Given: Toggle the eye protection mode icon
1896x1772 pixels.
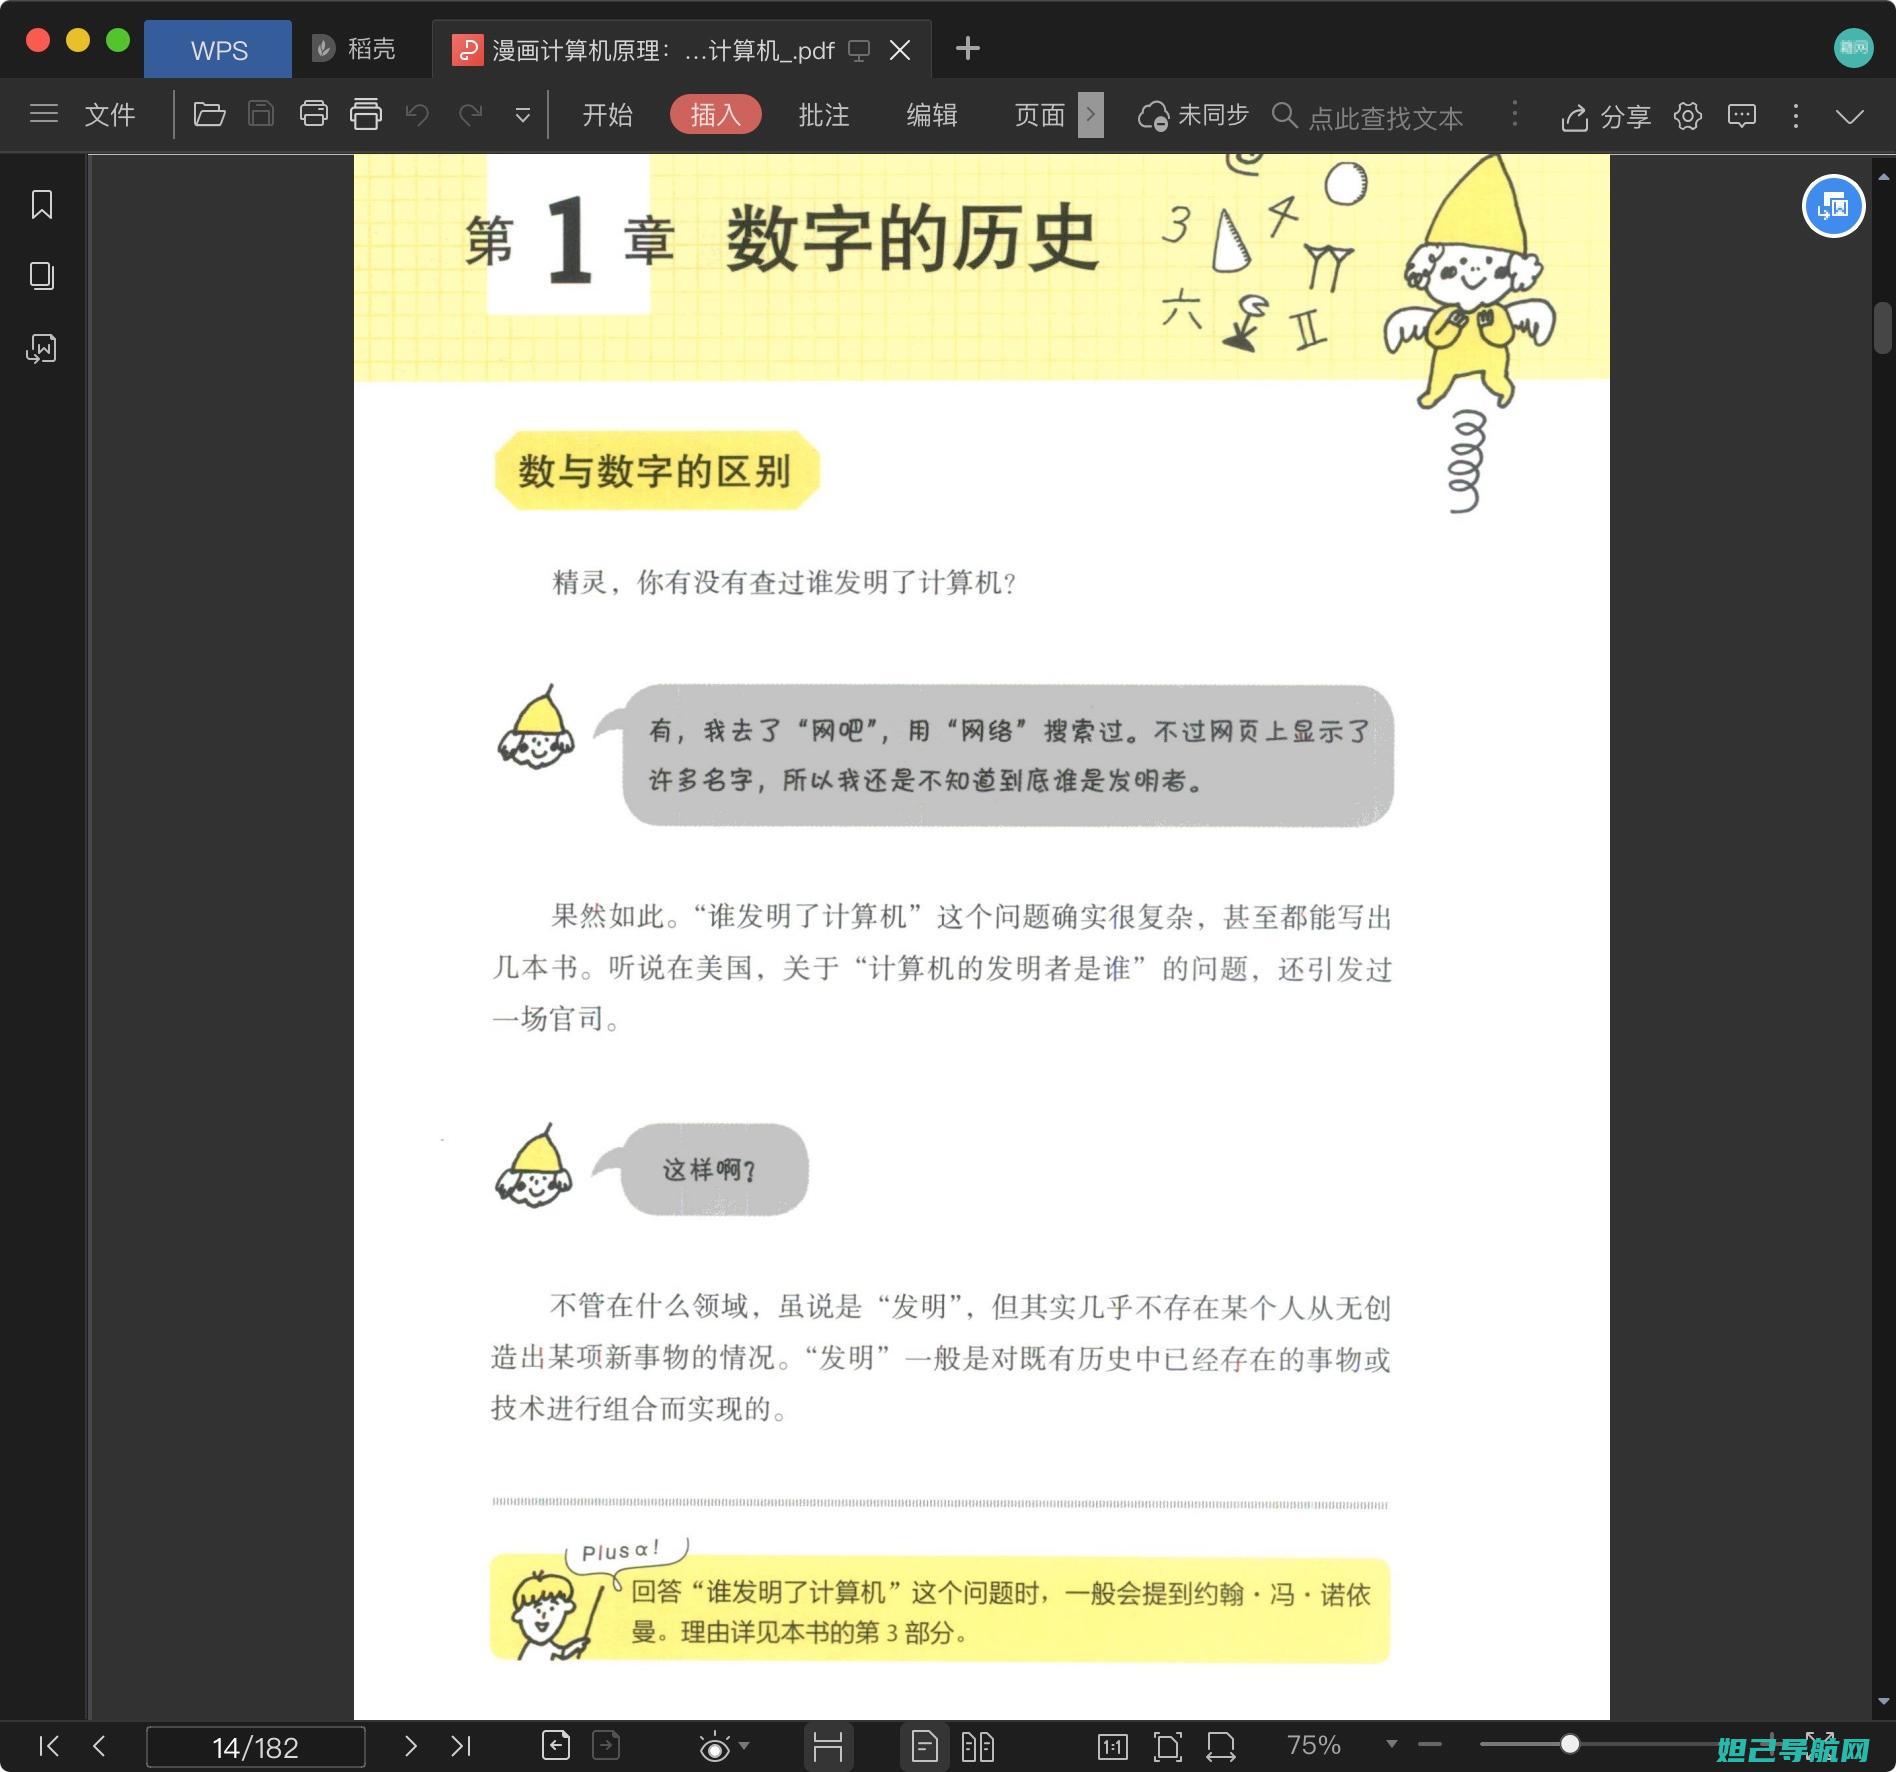Looking at the screenshot, I should 714,1747.
